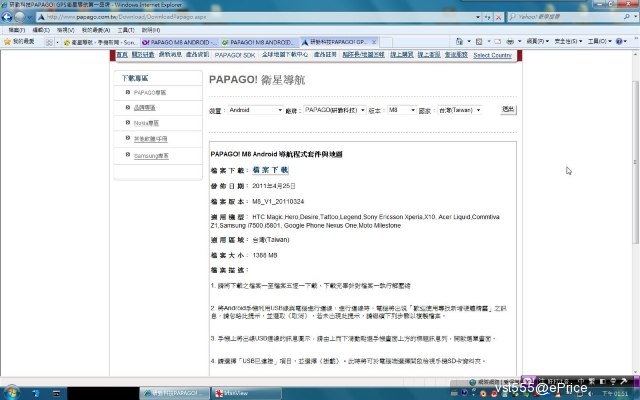Click the 檔案下載 download link

click(x=270, y=170)
